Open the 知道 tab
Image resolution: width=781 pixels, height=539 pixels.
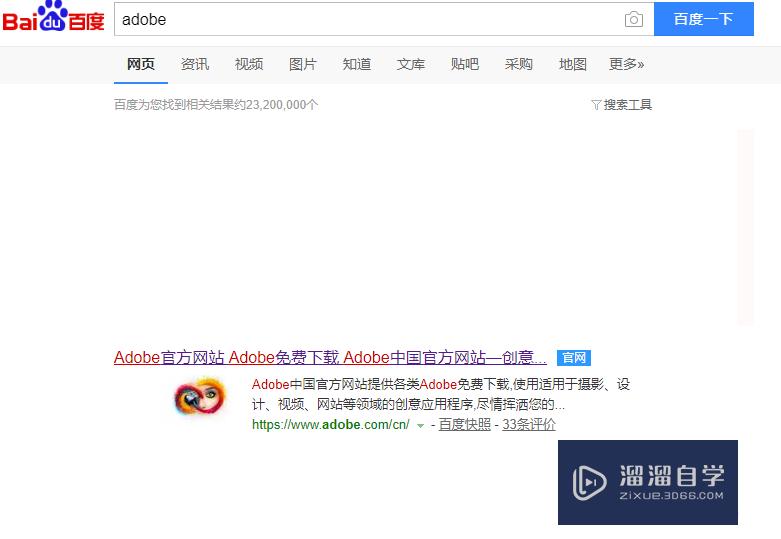[x=357, y=64]
